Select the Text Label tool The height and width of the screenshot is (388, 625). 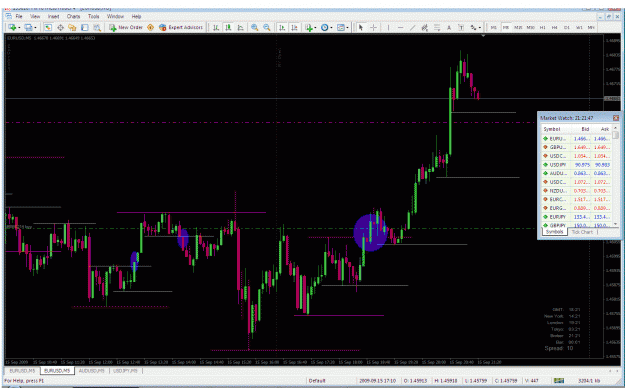(461, 28)
